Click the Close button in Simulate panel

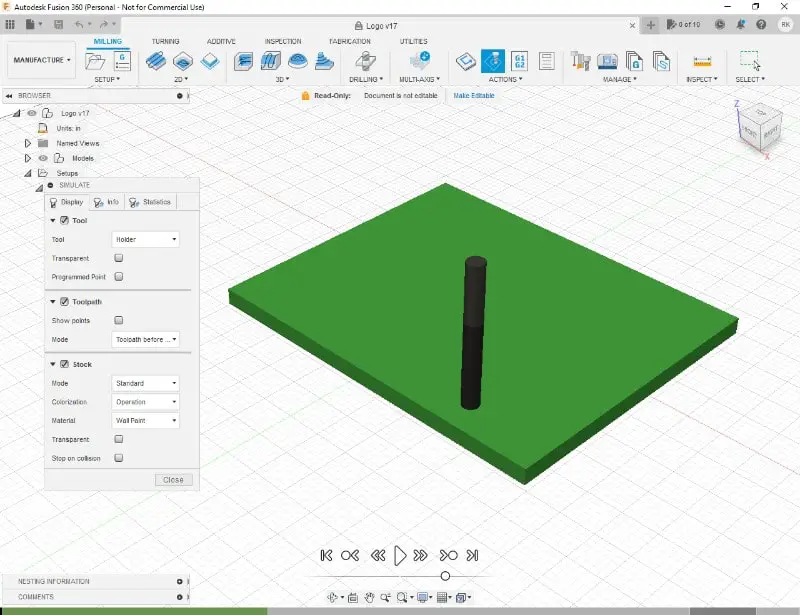(x=173, y=480)
